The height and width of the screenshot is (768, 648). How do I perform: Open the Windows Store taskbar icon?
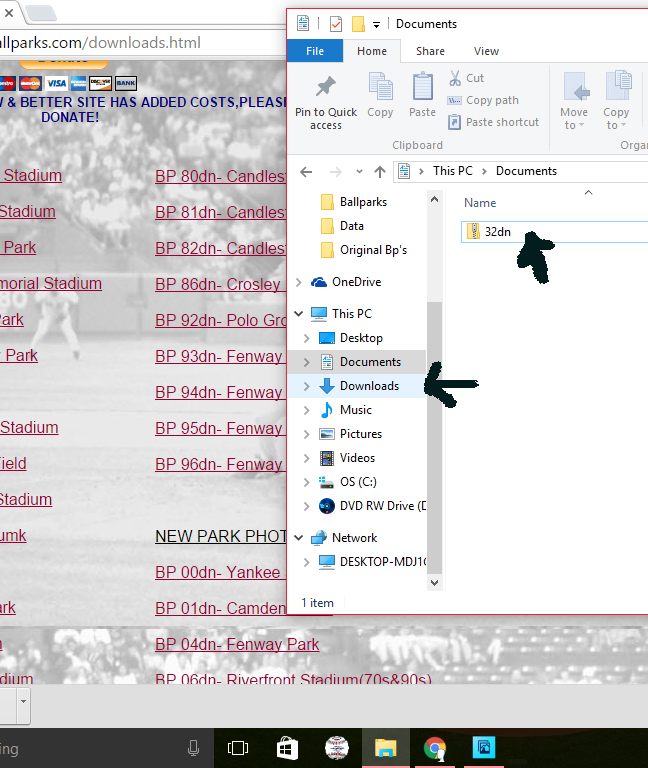tap(287, 748)
